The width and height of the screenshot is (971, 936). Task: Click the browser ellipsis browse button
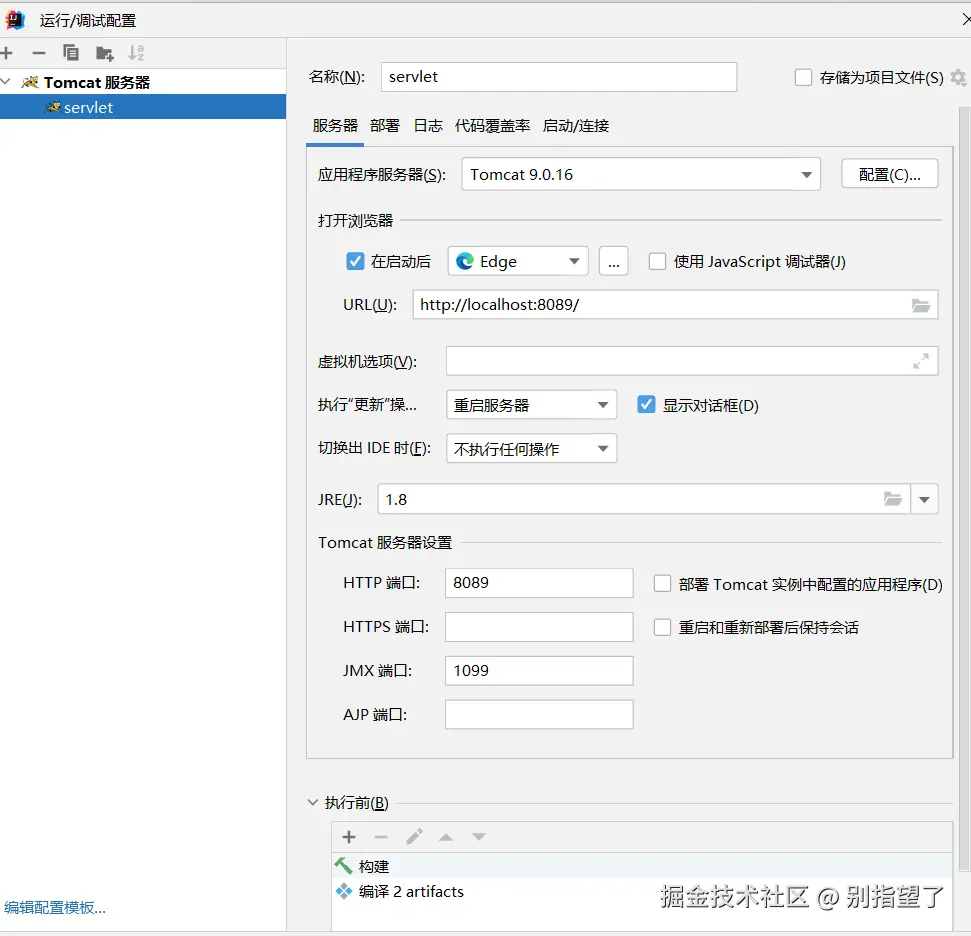tap(613, 261)
